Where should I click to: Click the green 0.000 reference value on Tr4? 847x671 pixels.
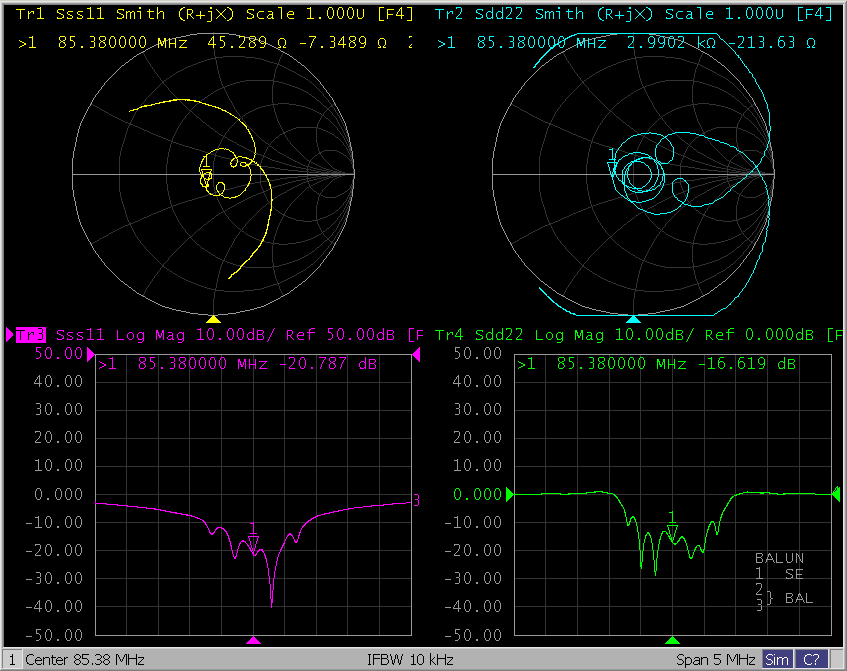pos(478,494)
